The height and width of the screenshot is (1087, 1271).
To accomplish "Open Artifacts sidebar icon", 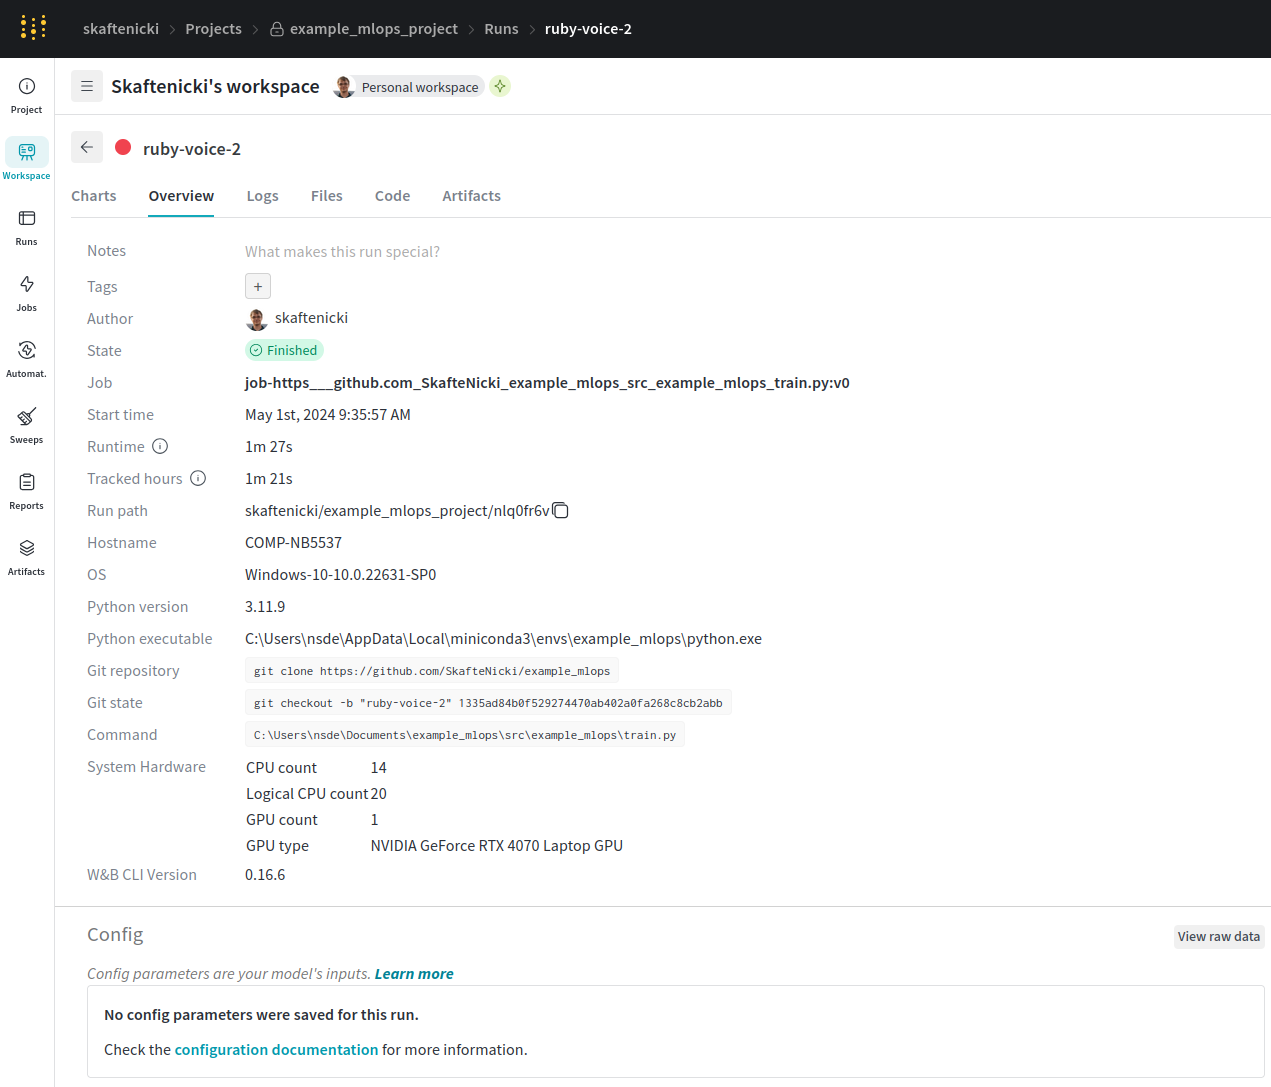I will (27, 549).
